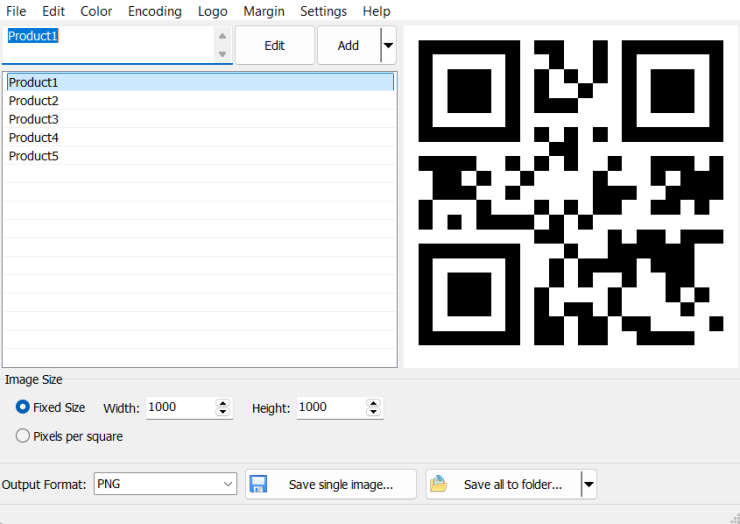Image resolution: width=740 pixels, height=524 pixels.
Task: Select Product4 in the list
Action: (x=200, y=137)
